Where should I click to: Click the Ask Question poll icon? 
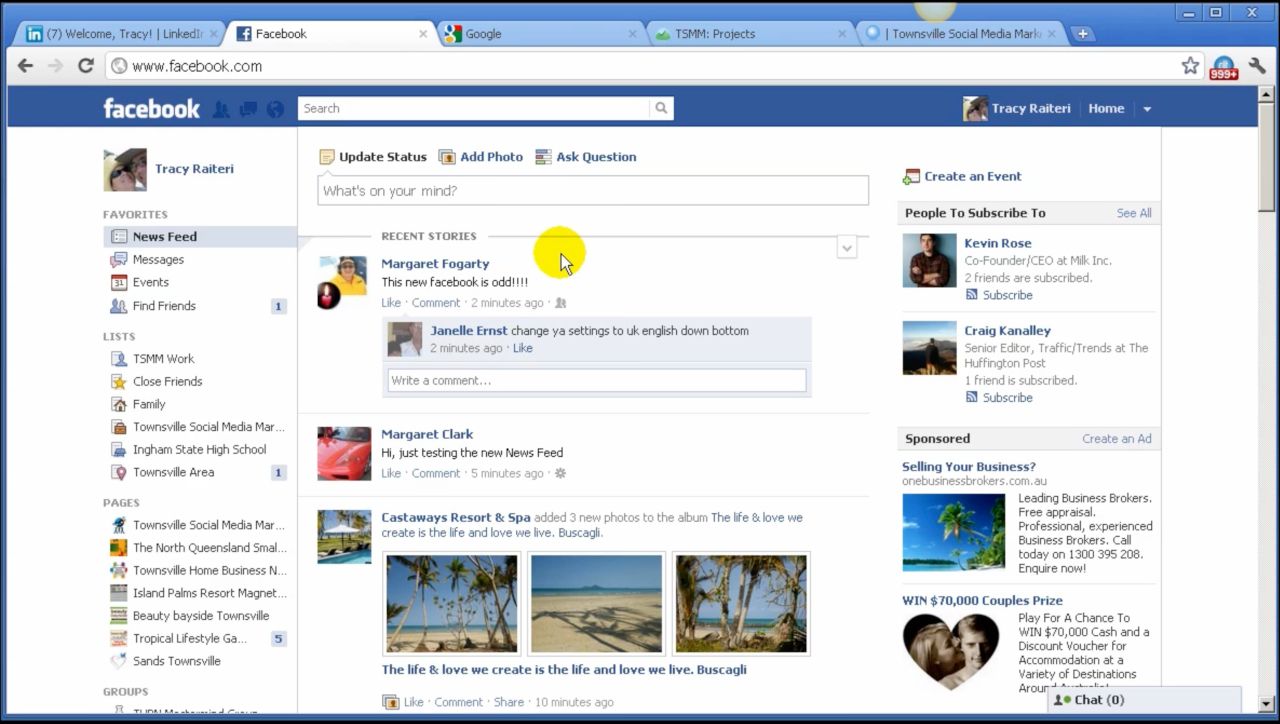pyautogui.click(x=543, y=157)
